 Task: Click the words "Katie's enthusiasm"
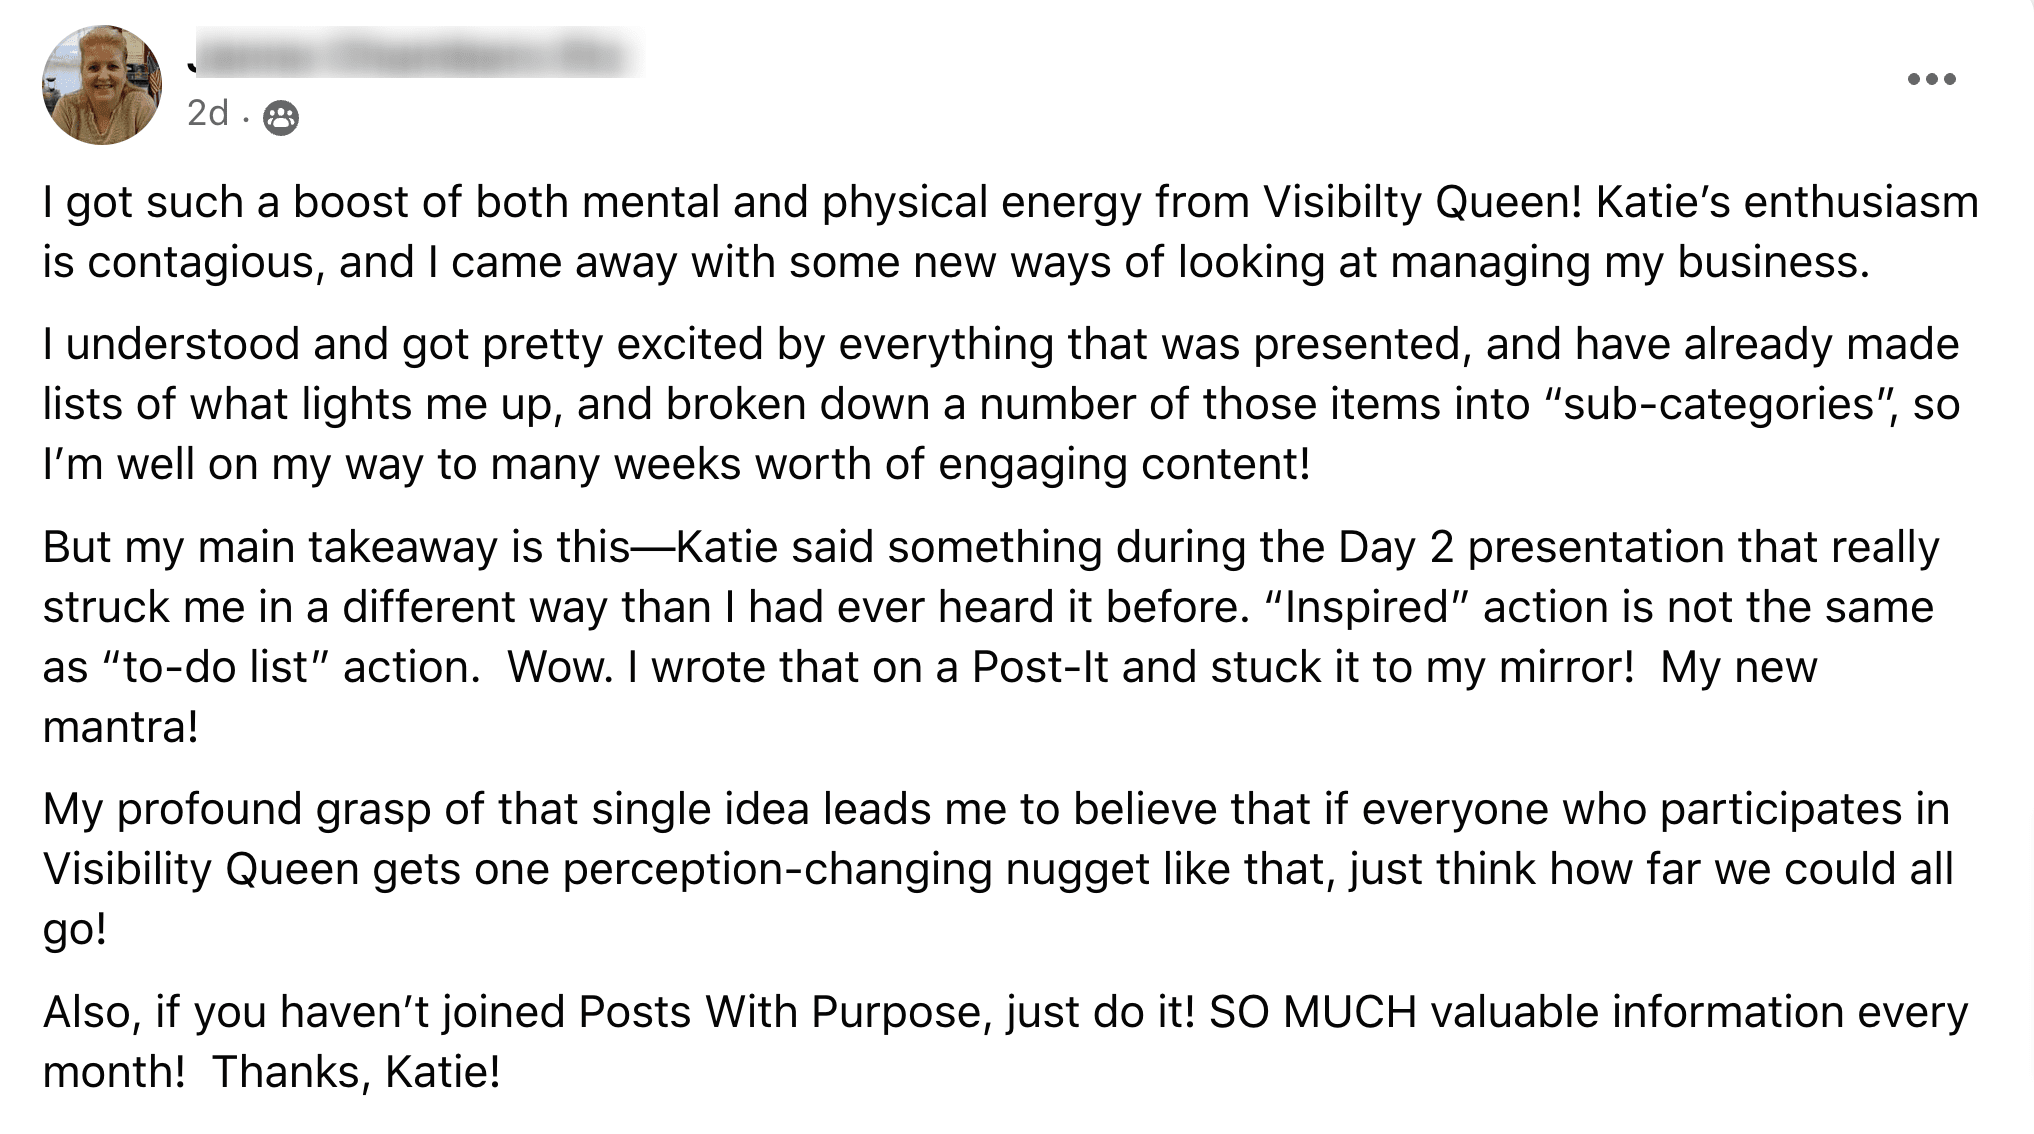(x=1787, y=202)
